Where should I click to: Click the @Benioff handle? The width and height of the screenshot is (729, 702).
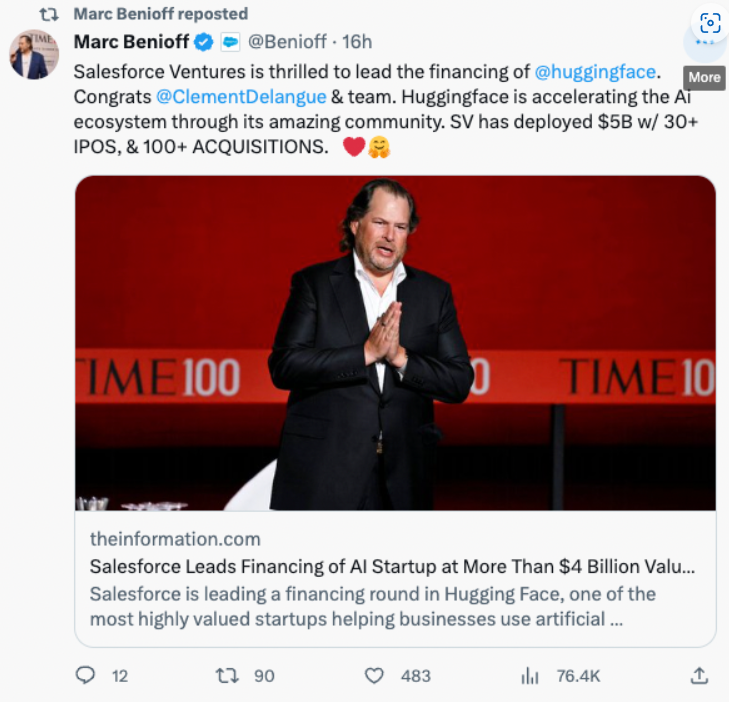[x=287, y=42]
